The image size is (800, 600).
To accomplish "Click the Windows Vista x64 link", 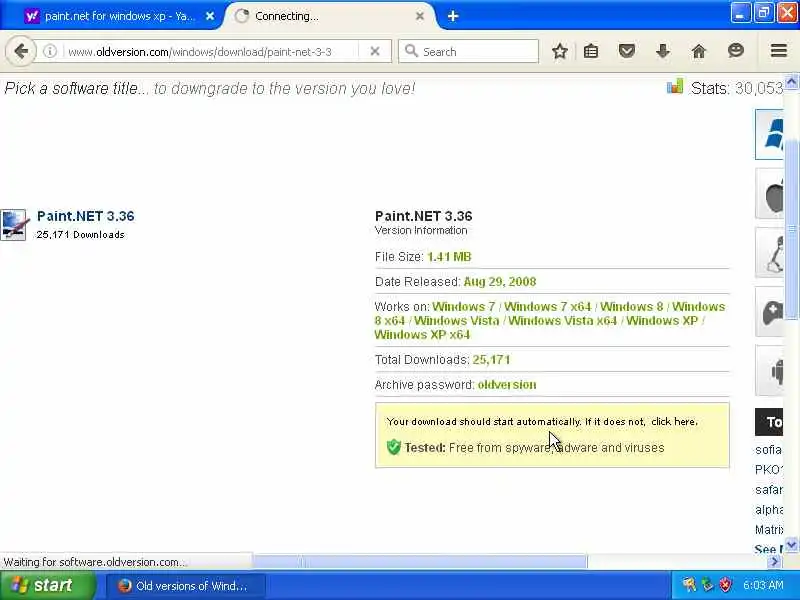I will coord(562,320).
